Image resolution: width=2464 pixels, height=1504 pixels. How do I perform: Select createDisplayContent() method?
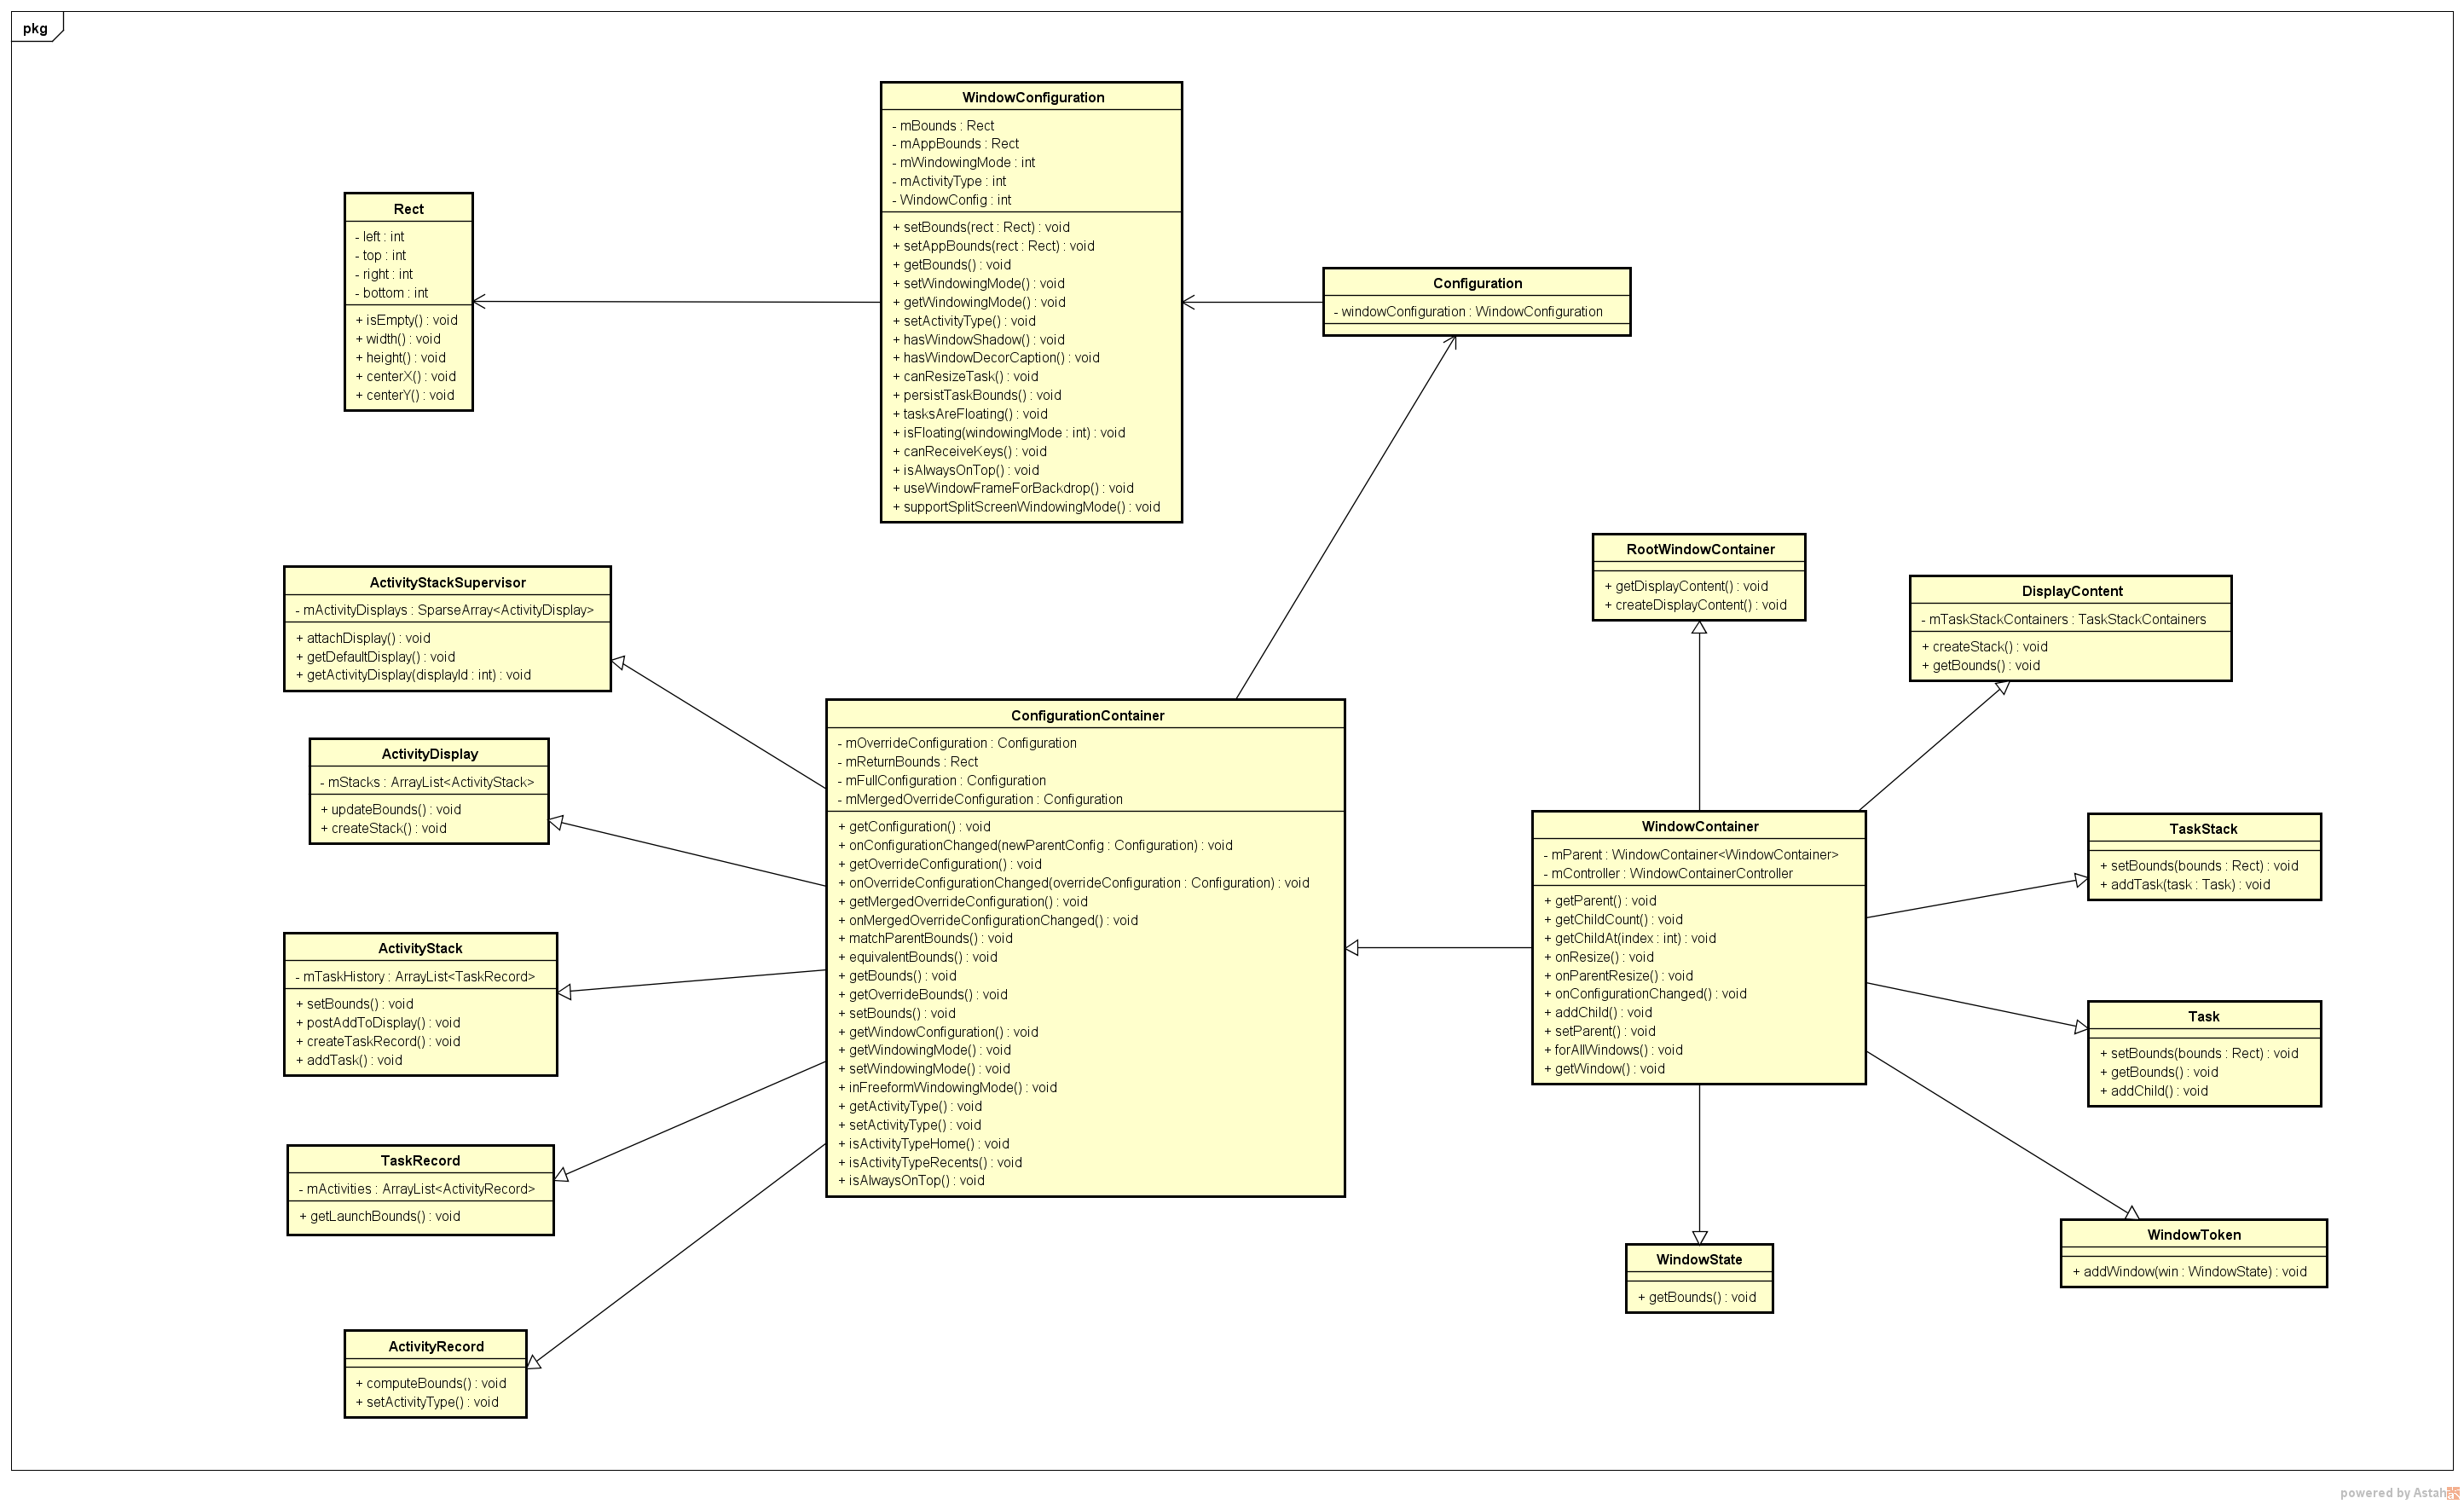[1695, 605]
